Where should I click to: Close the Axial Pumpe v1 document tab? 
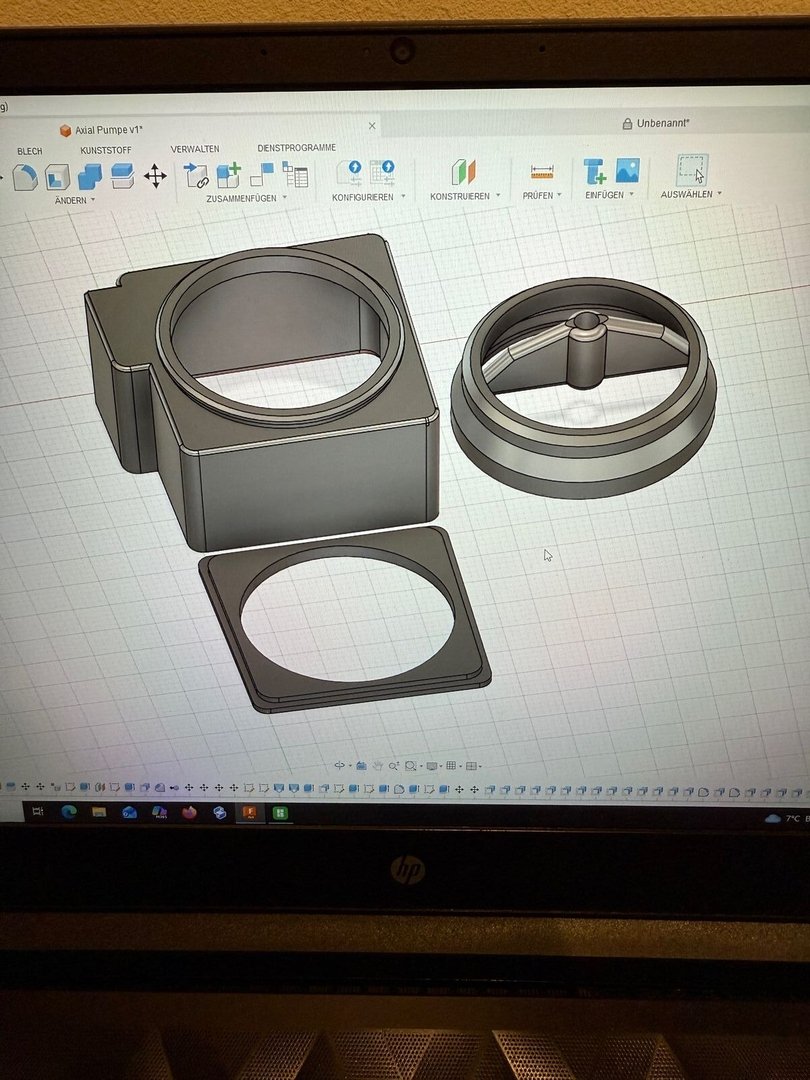click(372, 126)
